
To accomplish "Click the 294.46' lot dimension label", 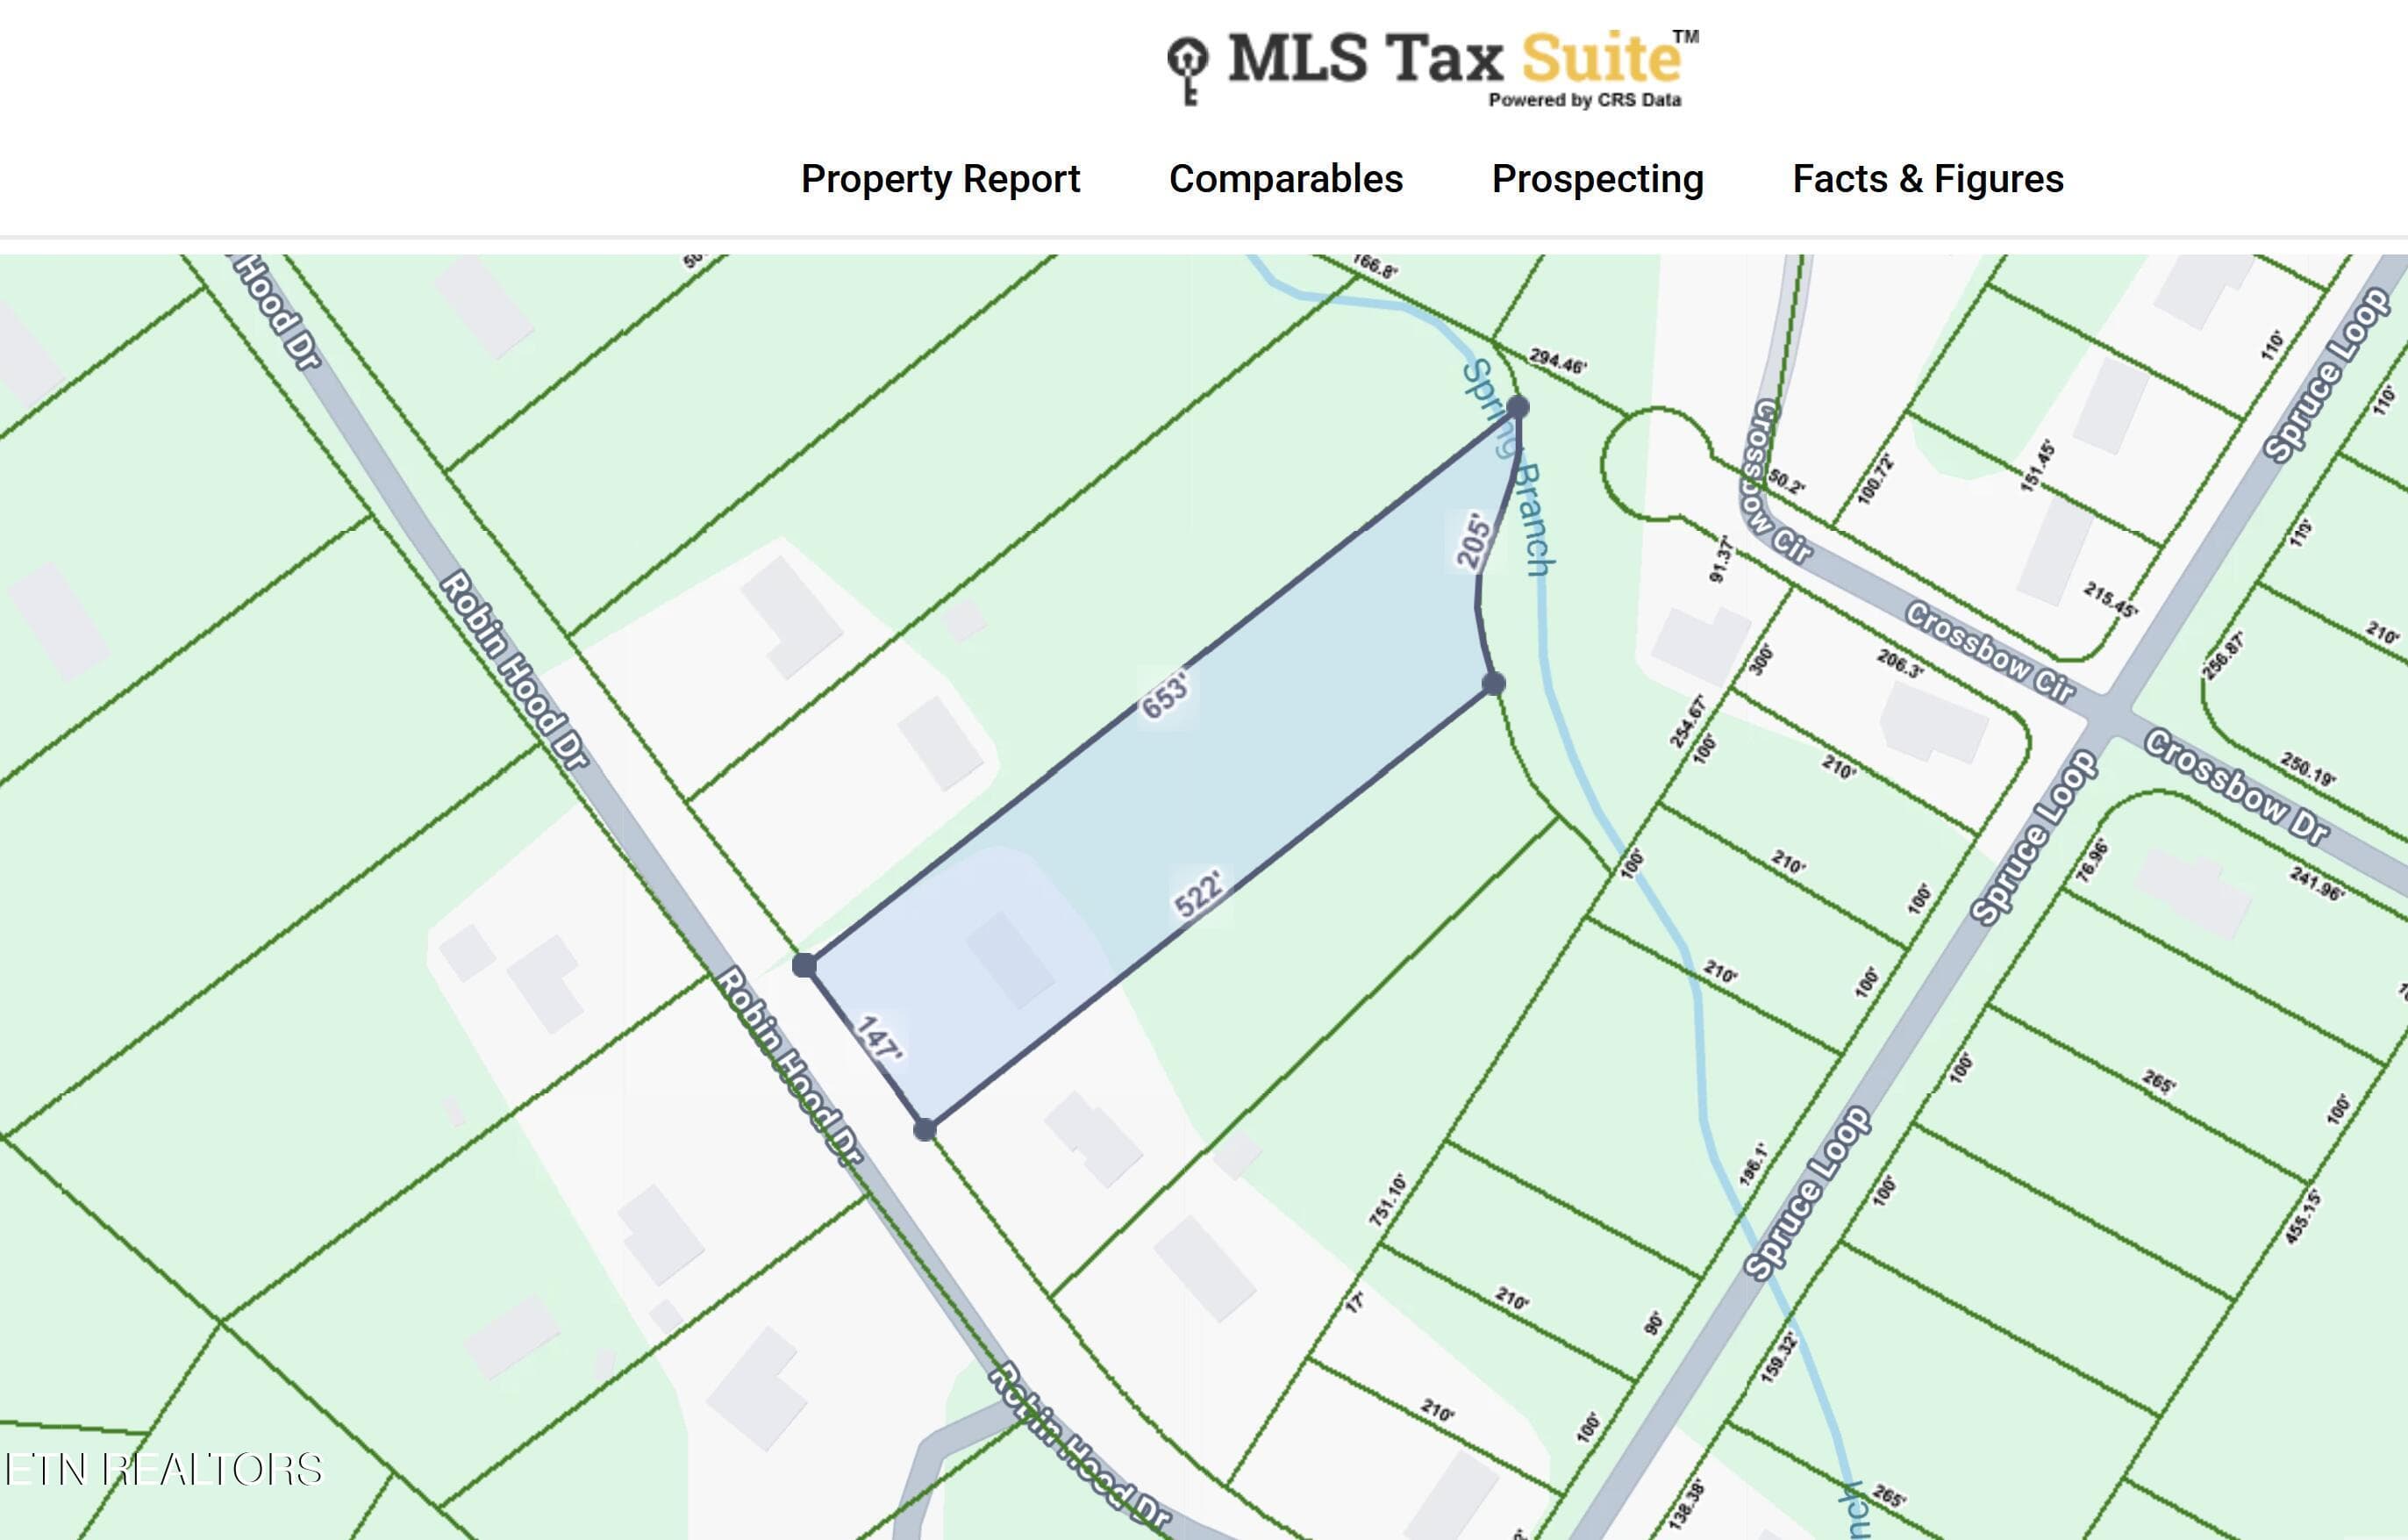I will coord(1558,361).
